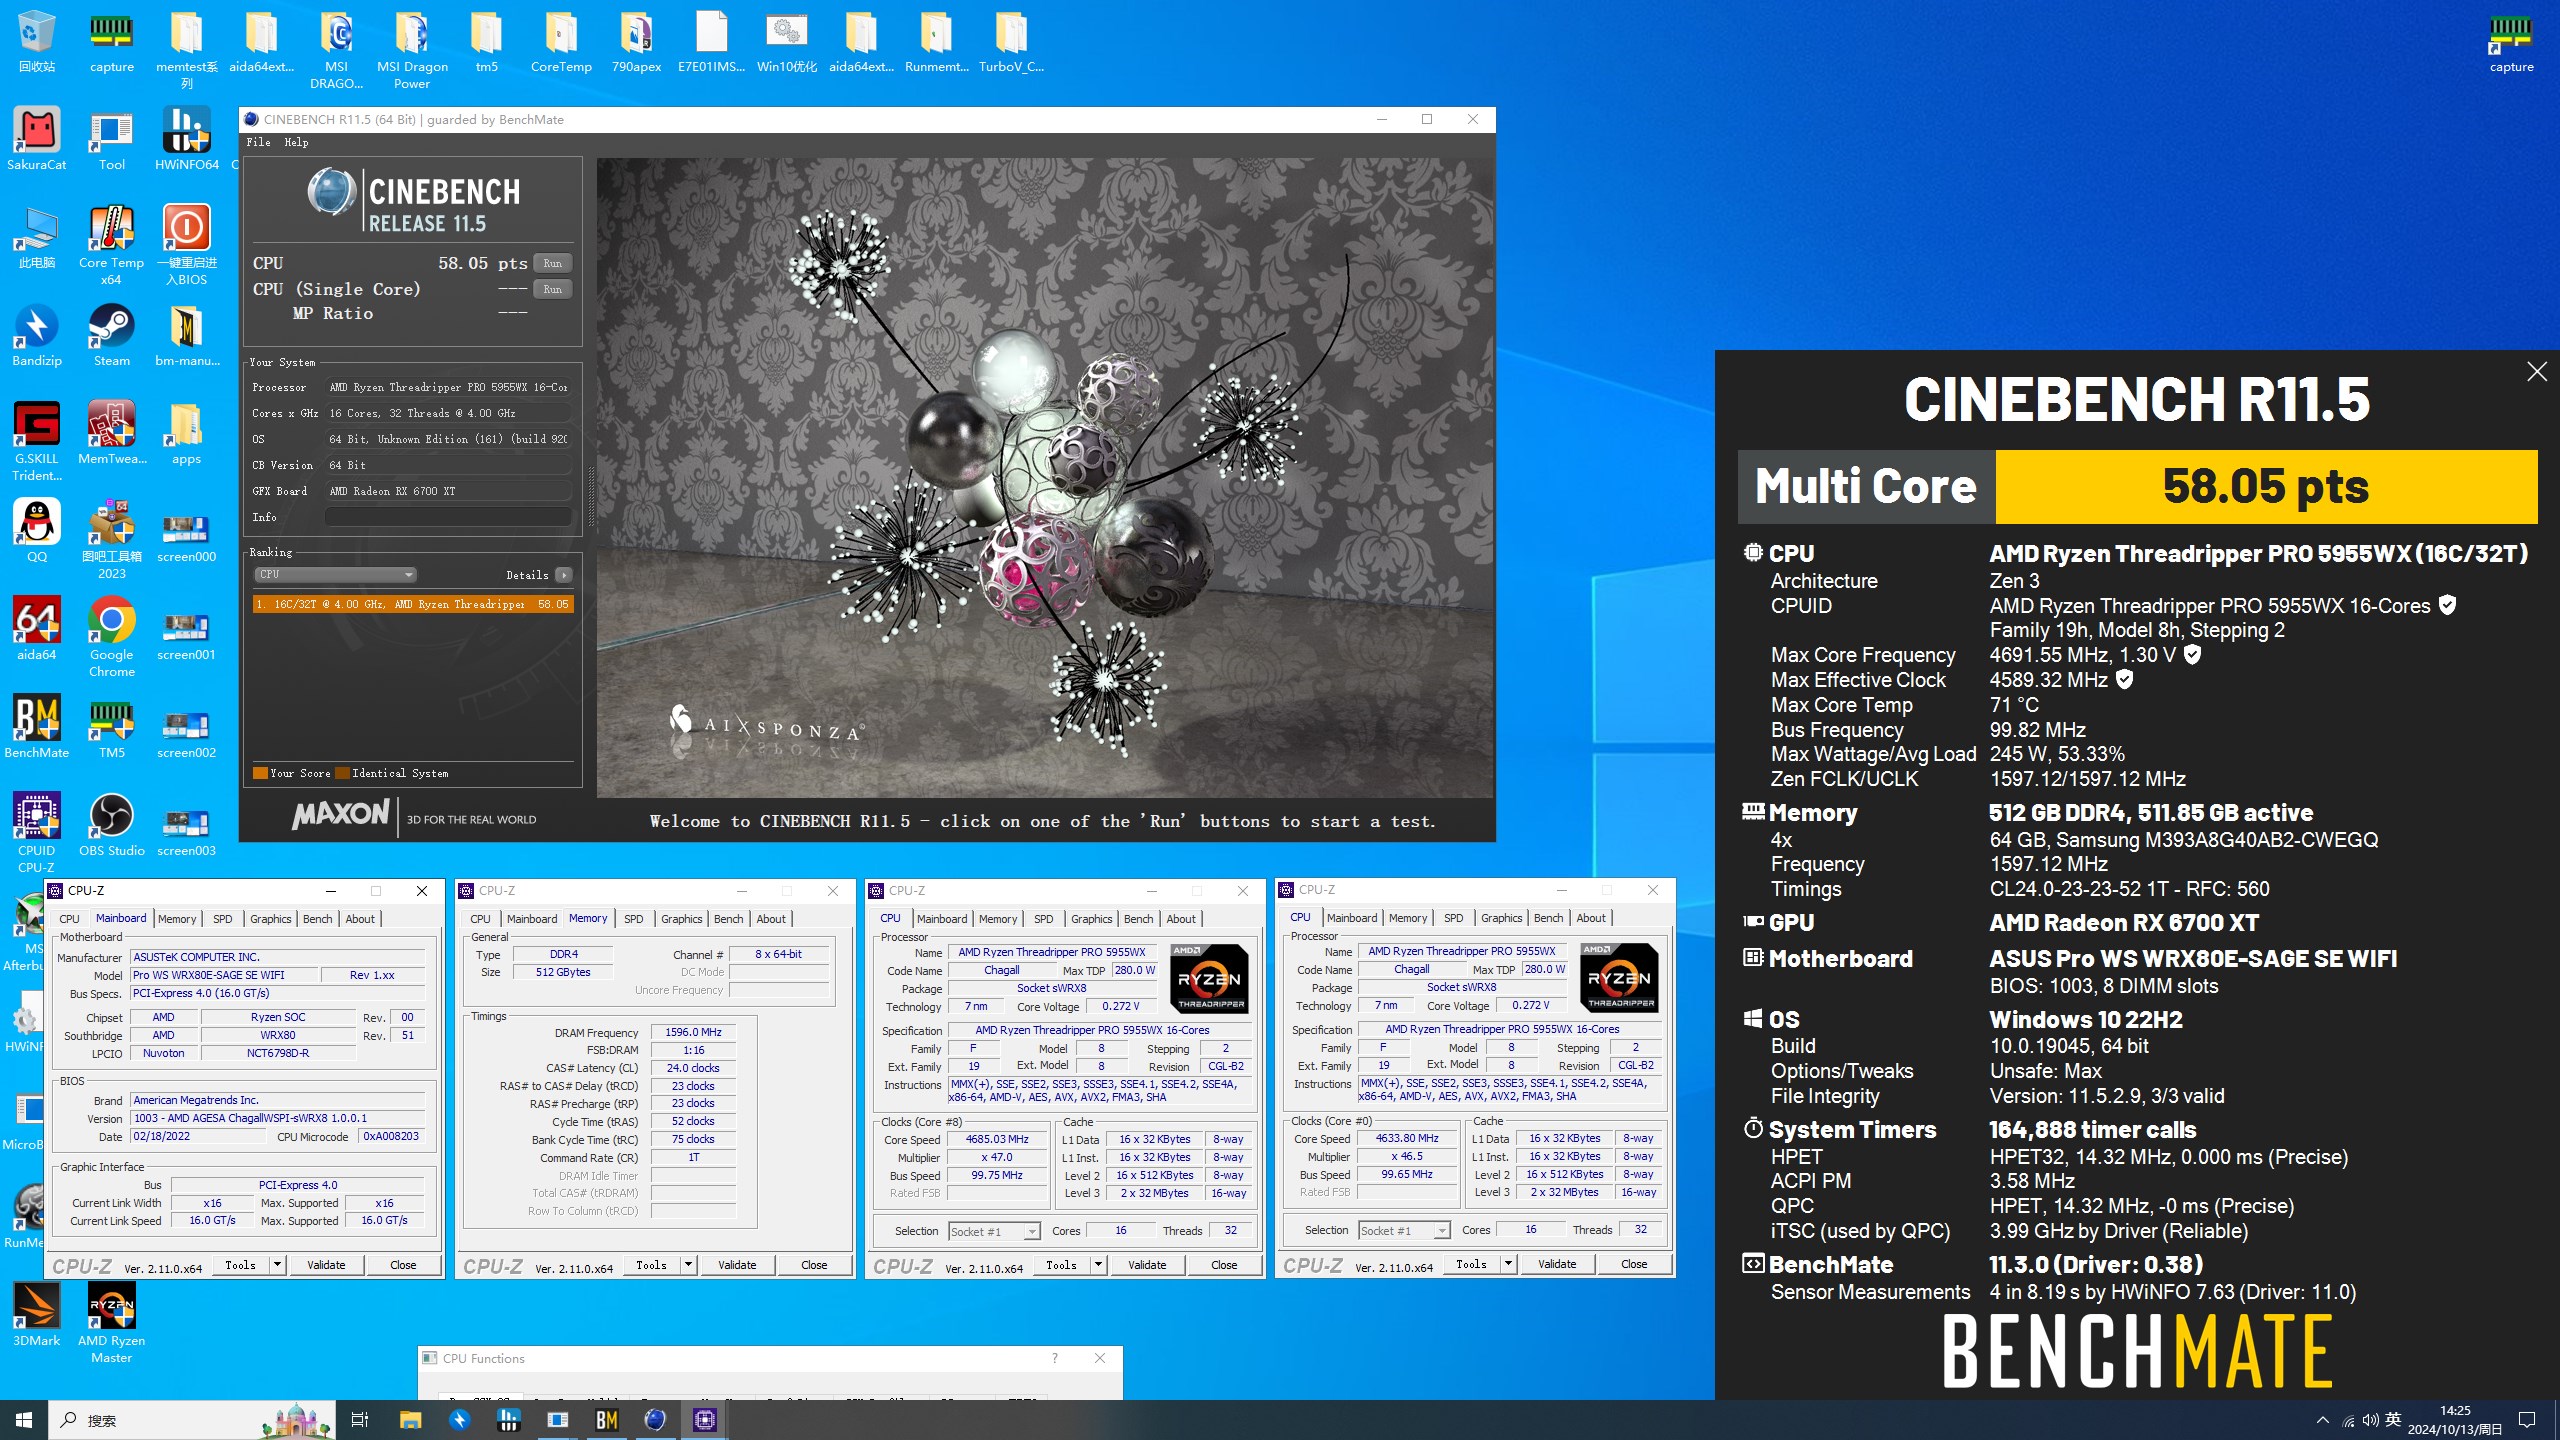Open the TM5 desktop icon

point(111,727)
